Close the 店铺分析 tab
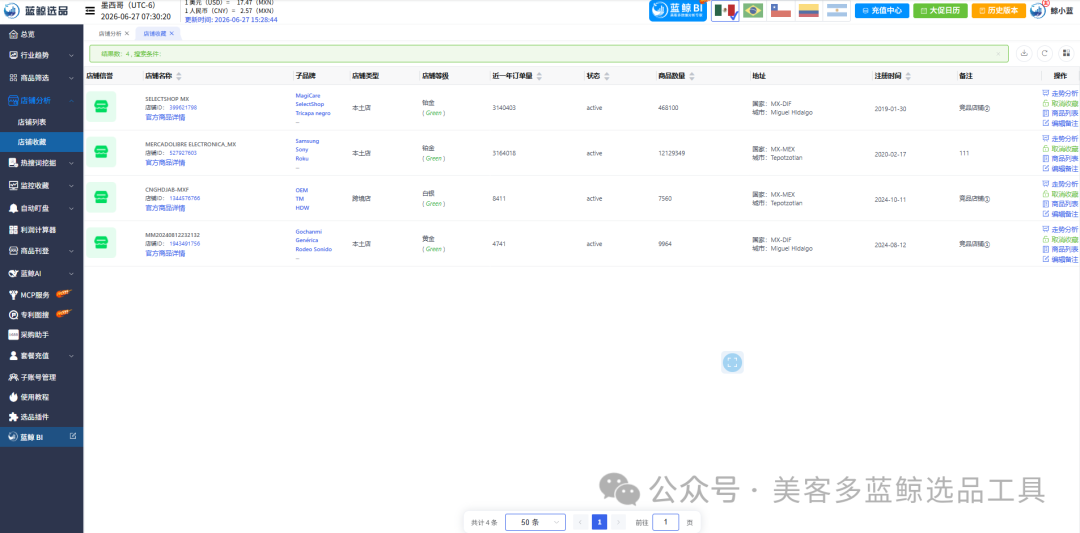 127,33
